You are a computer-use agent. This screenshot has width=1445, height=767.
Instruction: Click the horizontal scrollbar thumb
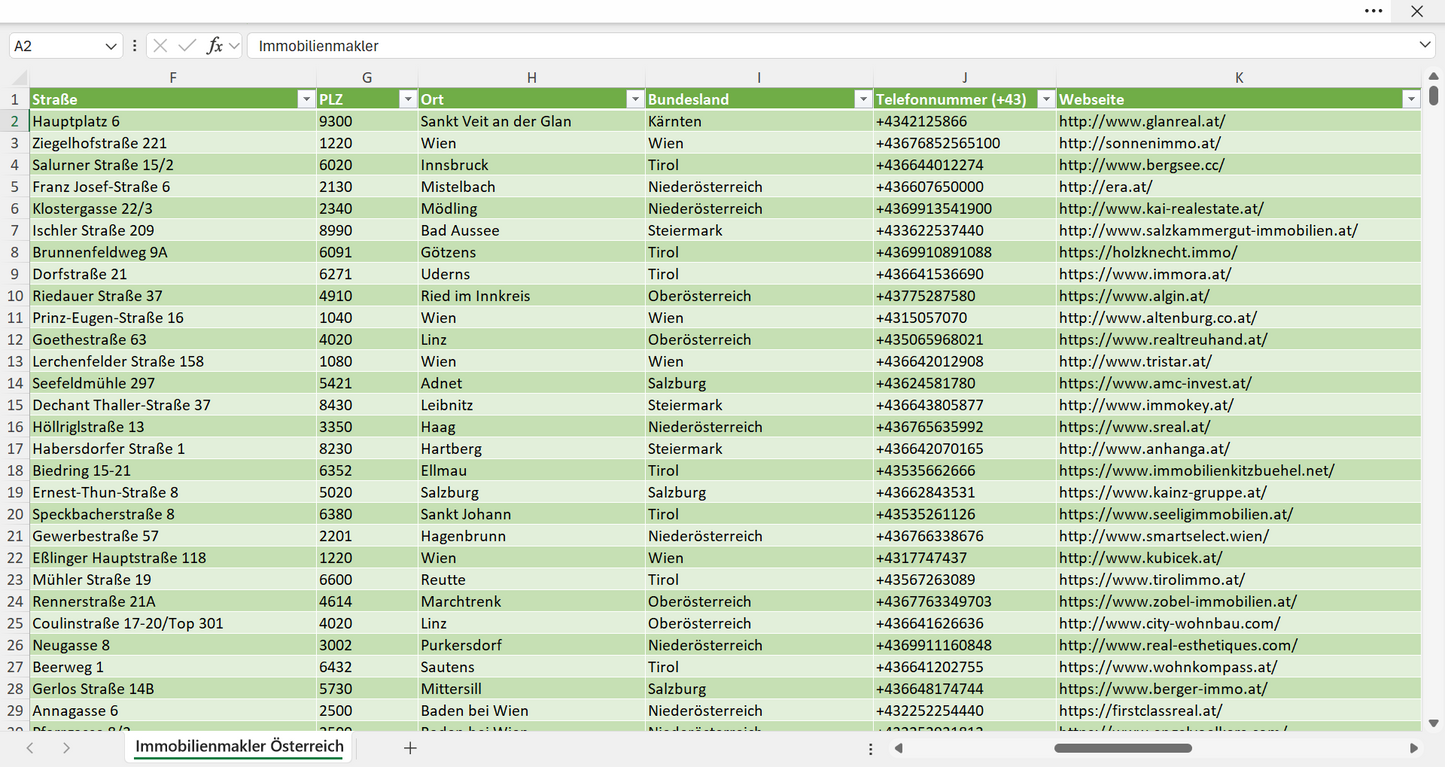(x=1123, y=748)
